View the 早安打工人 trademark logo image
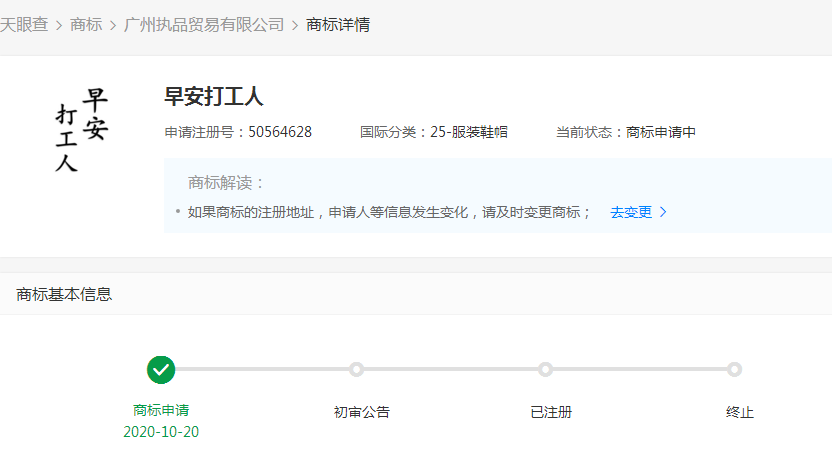Viewport: 832px width, 449px height. coord(81,130)
